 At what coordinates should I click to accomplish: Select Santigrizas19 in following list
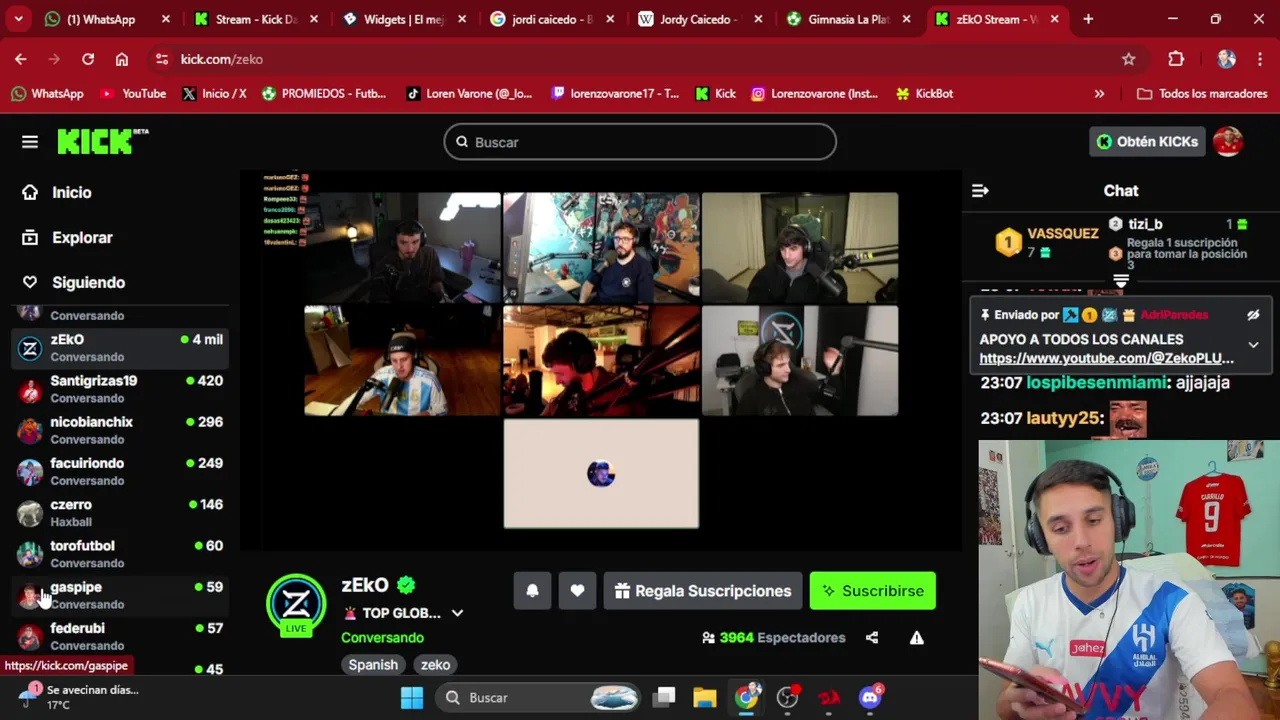pyautogui.click(x=120, y=389)
